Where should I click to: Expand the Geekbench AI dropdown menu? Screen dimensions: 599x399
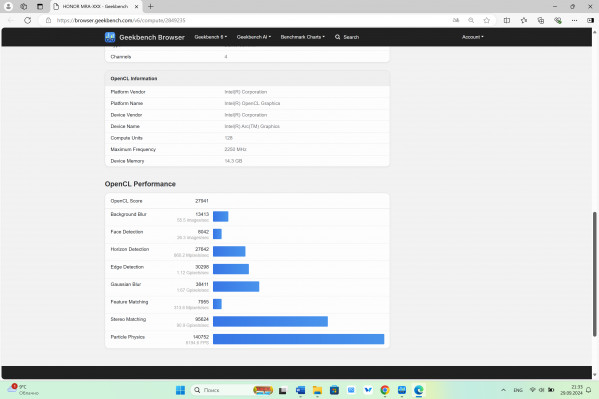[x=254, y=37]
